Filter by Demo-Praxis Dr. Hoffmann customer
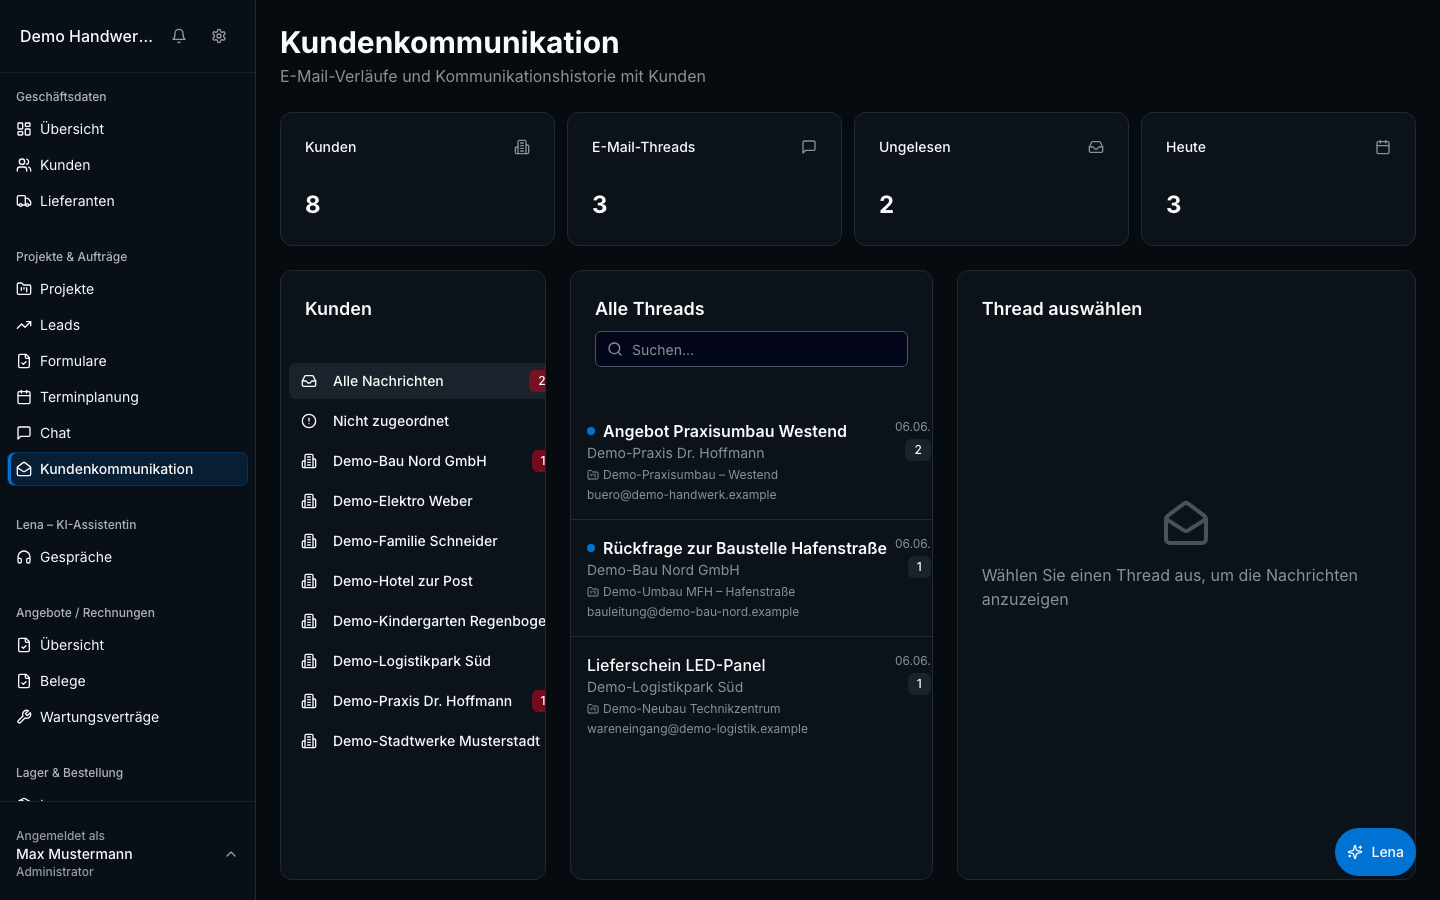 [x=417, y=701]
